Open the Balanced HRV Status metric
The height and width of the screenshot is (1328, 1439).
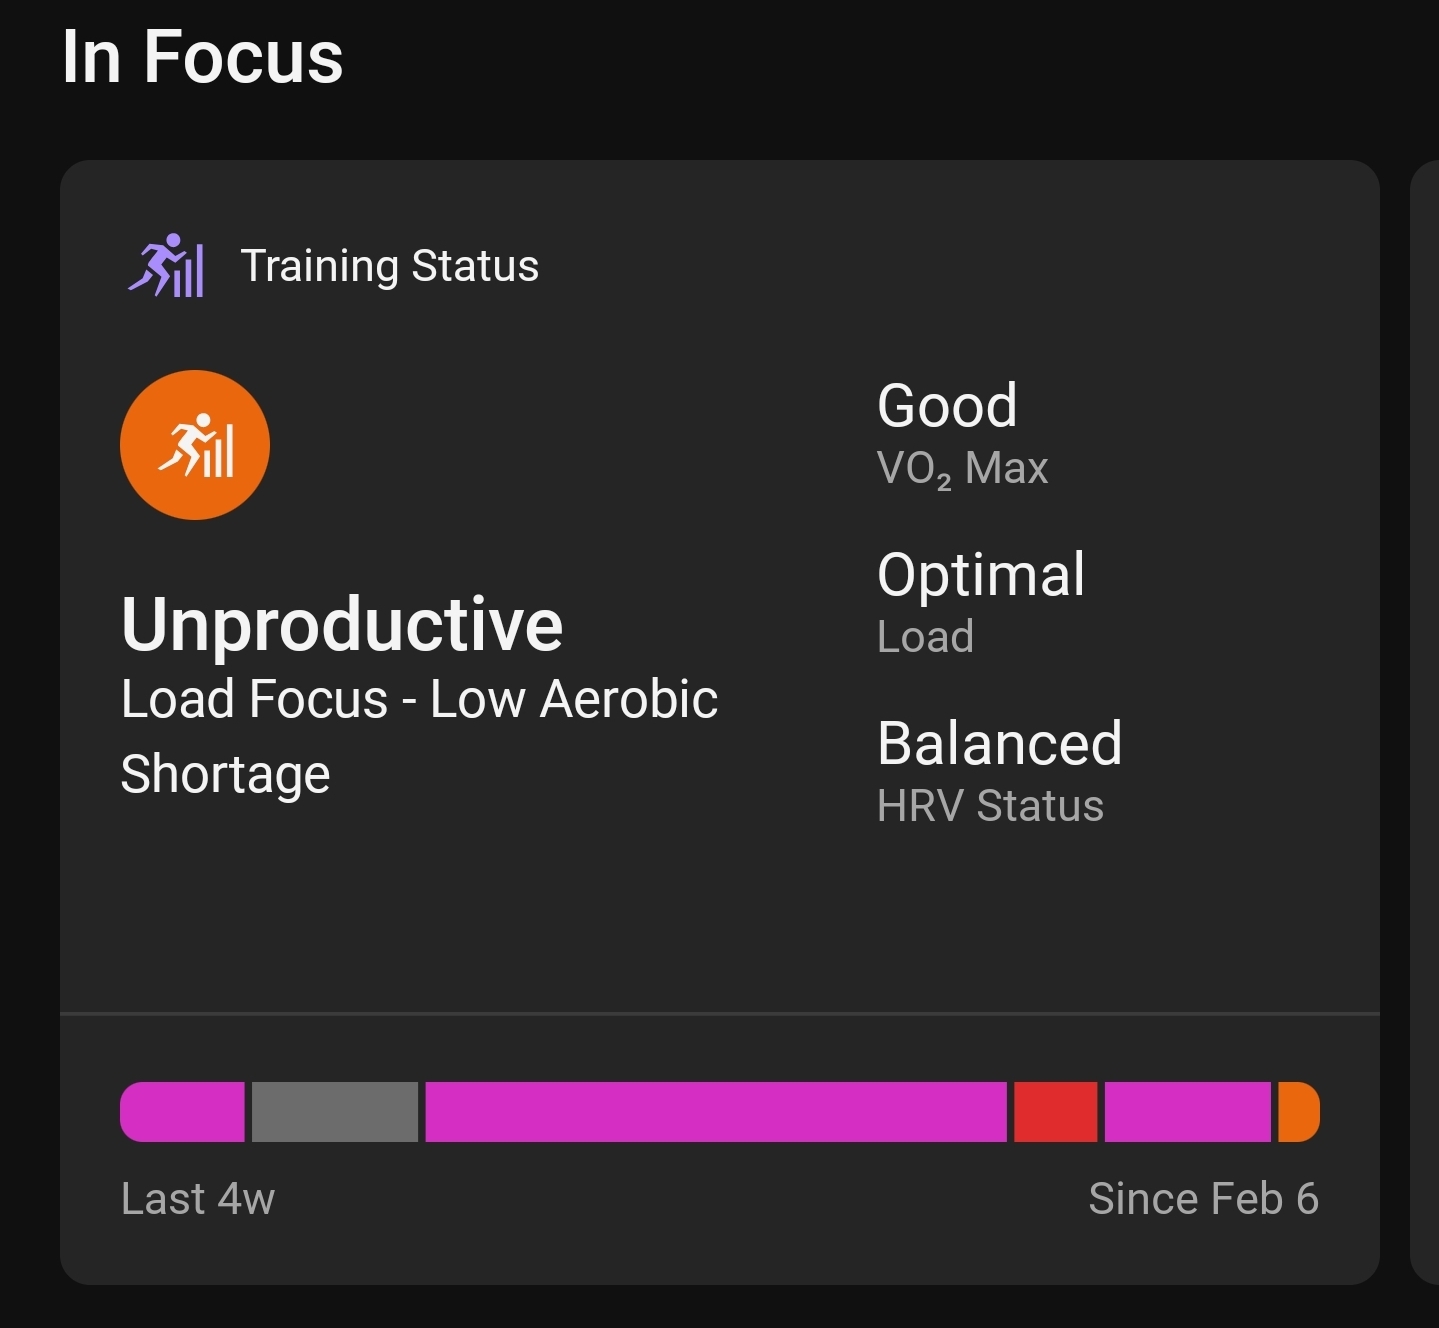pos(999,771)
